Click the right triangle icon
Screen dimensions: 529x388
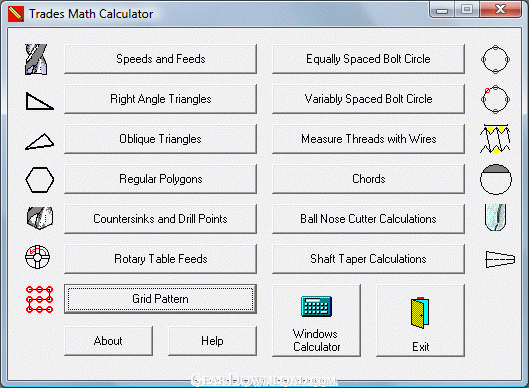point(39,101)
